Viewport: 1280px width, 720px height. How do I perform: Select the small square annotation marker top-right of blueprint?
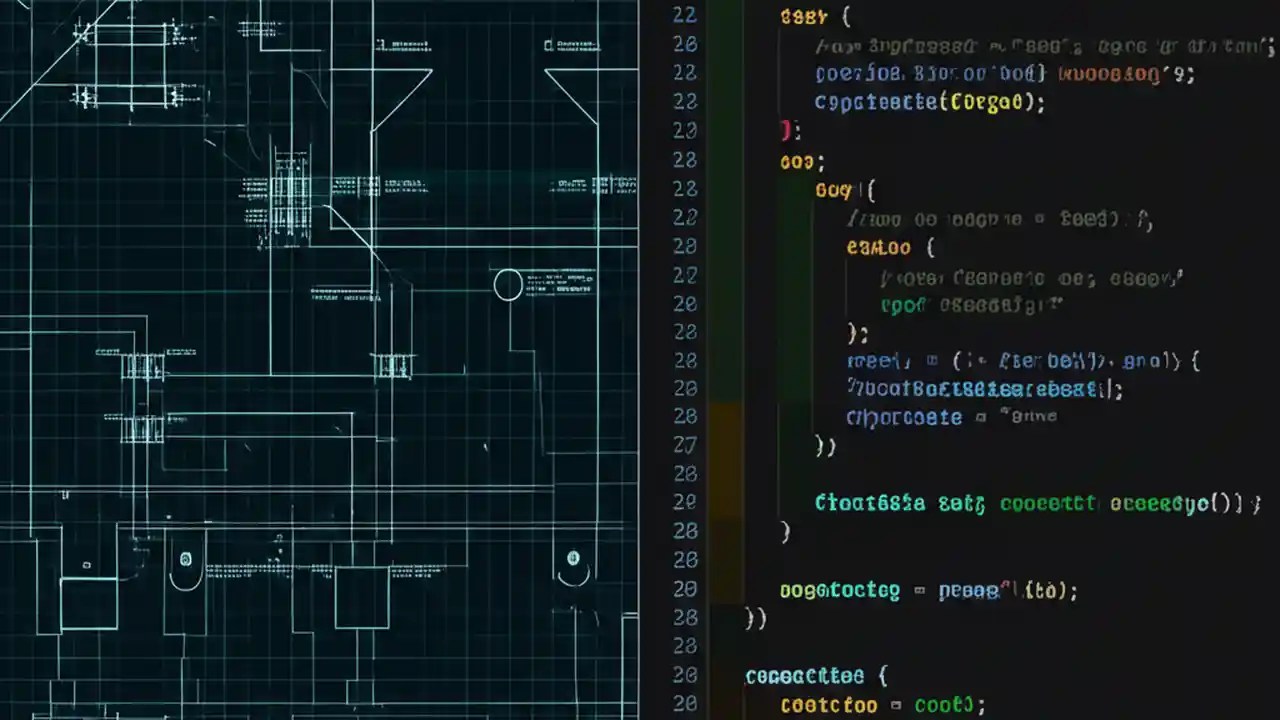coord(550,45)
